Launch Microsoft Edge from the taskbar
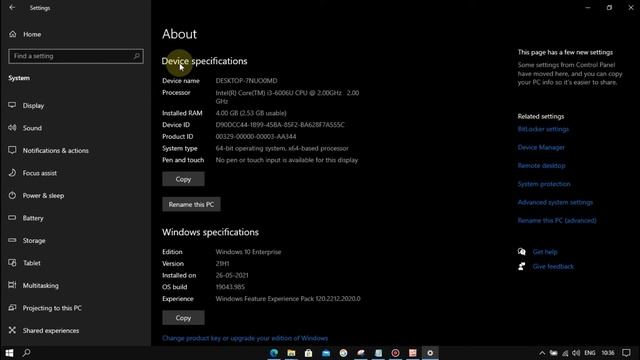The width and height of the screenshot is (640, 360). point(274,353)
